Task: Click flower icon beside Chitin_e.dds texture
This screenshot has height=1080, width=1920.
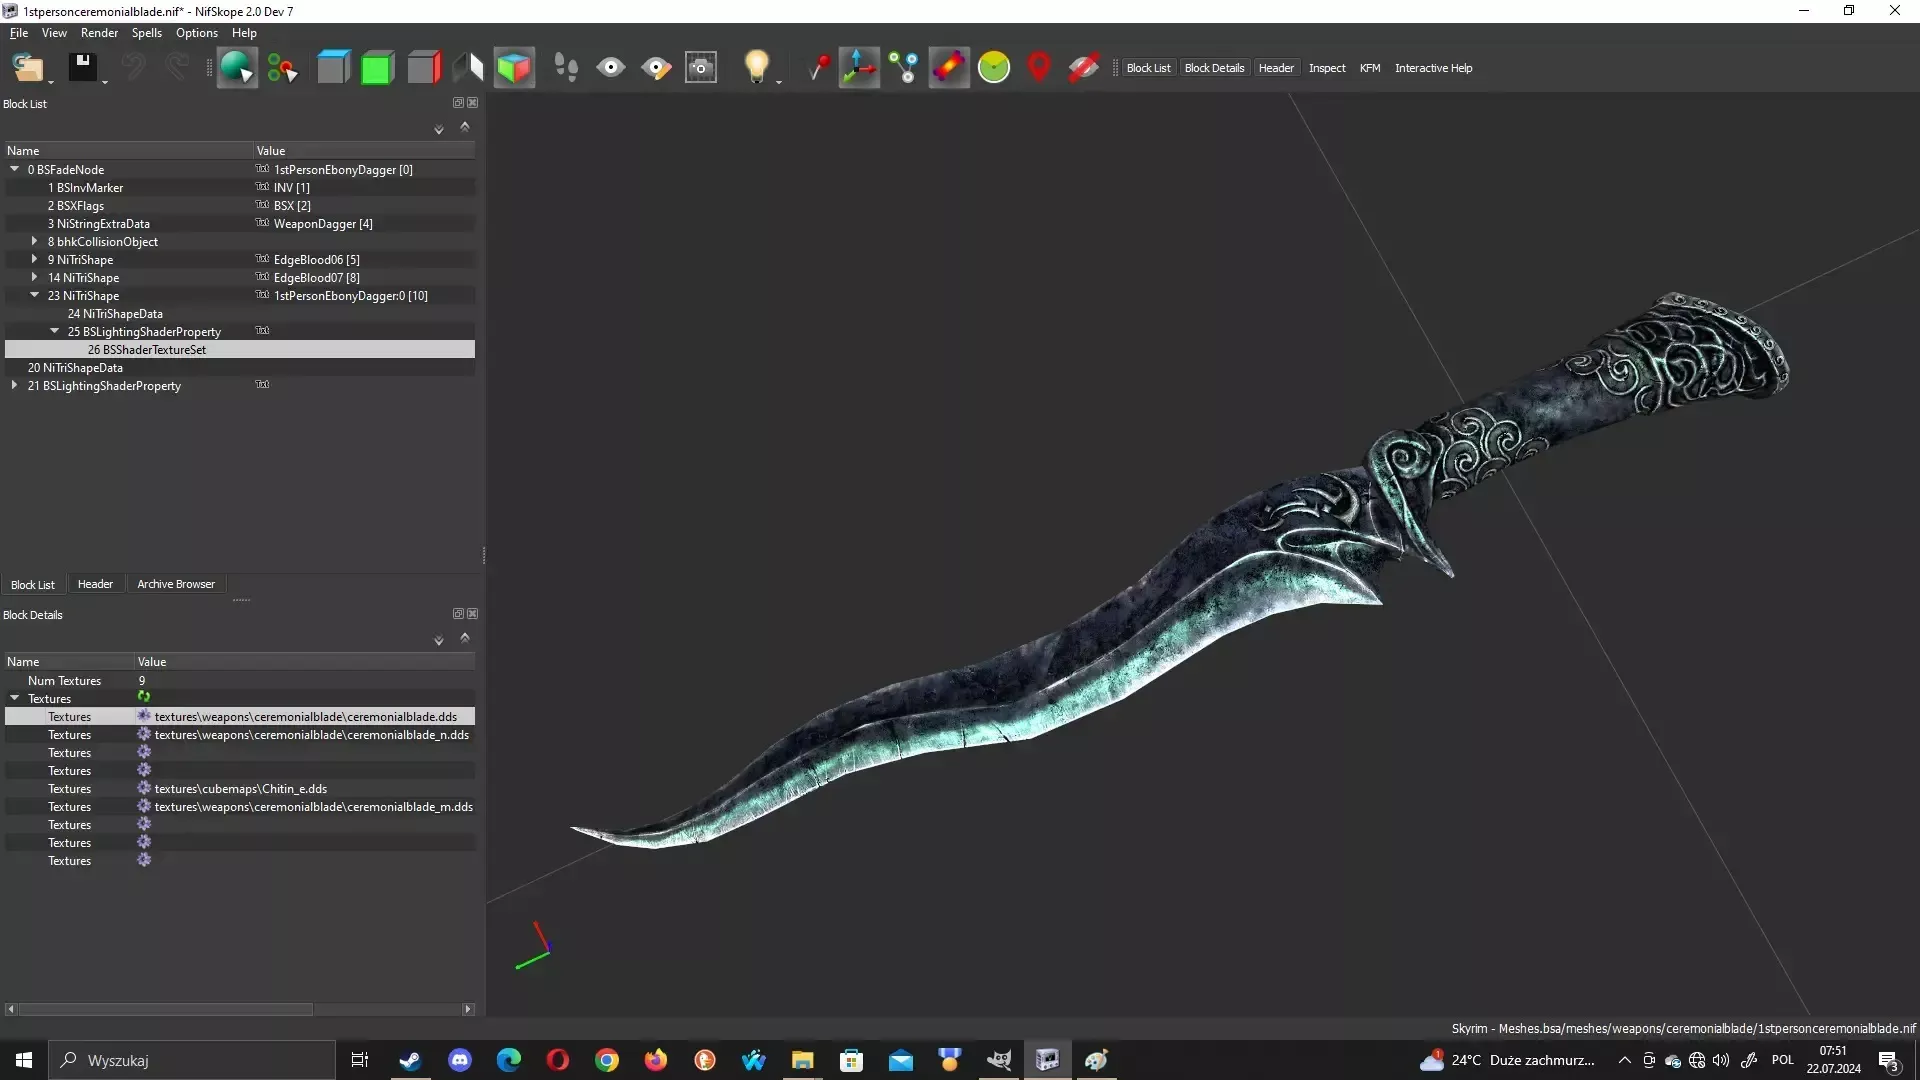Action: tap(144, 788)
